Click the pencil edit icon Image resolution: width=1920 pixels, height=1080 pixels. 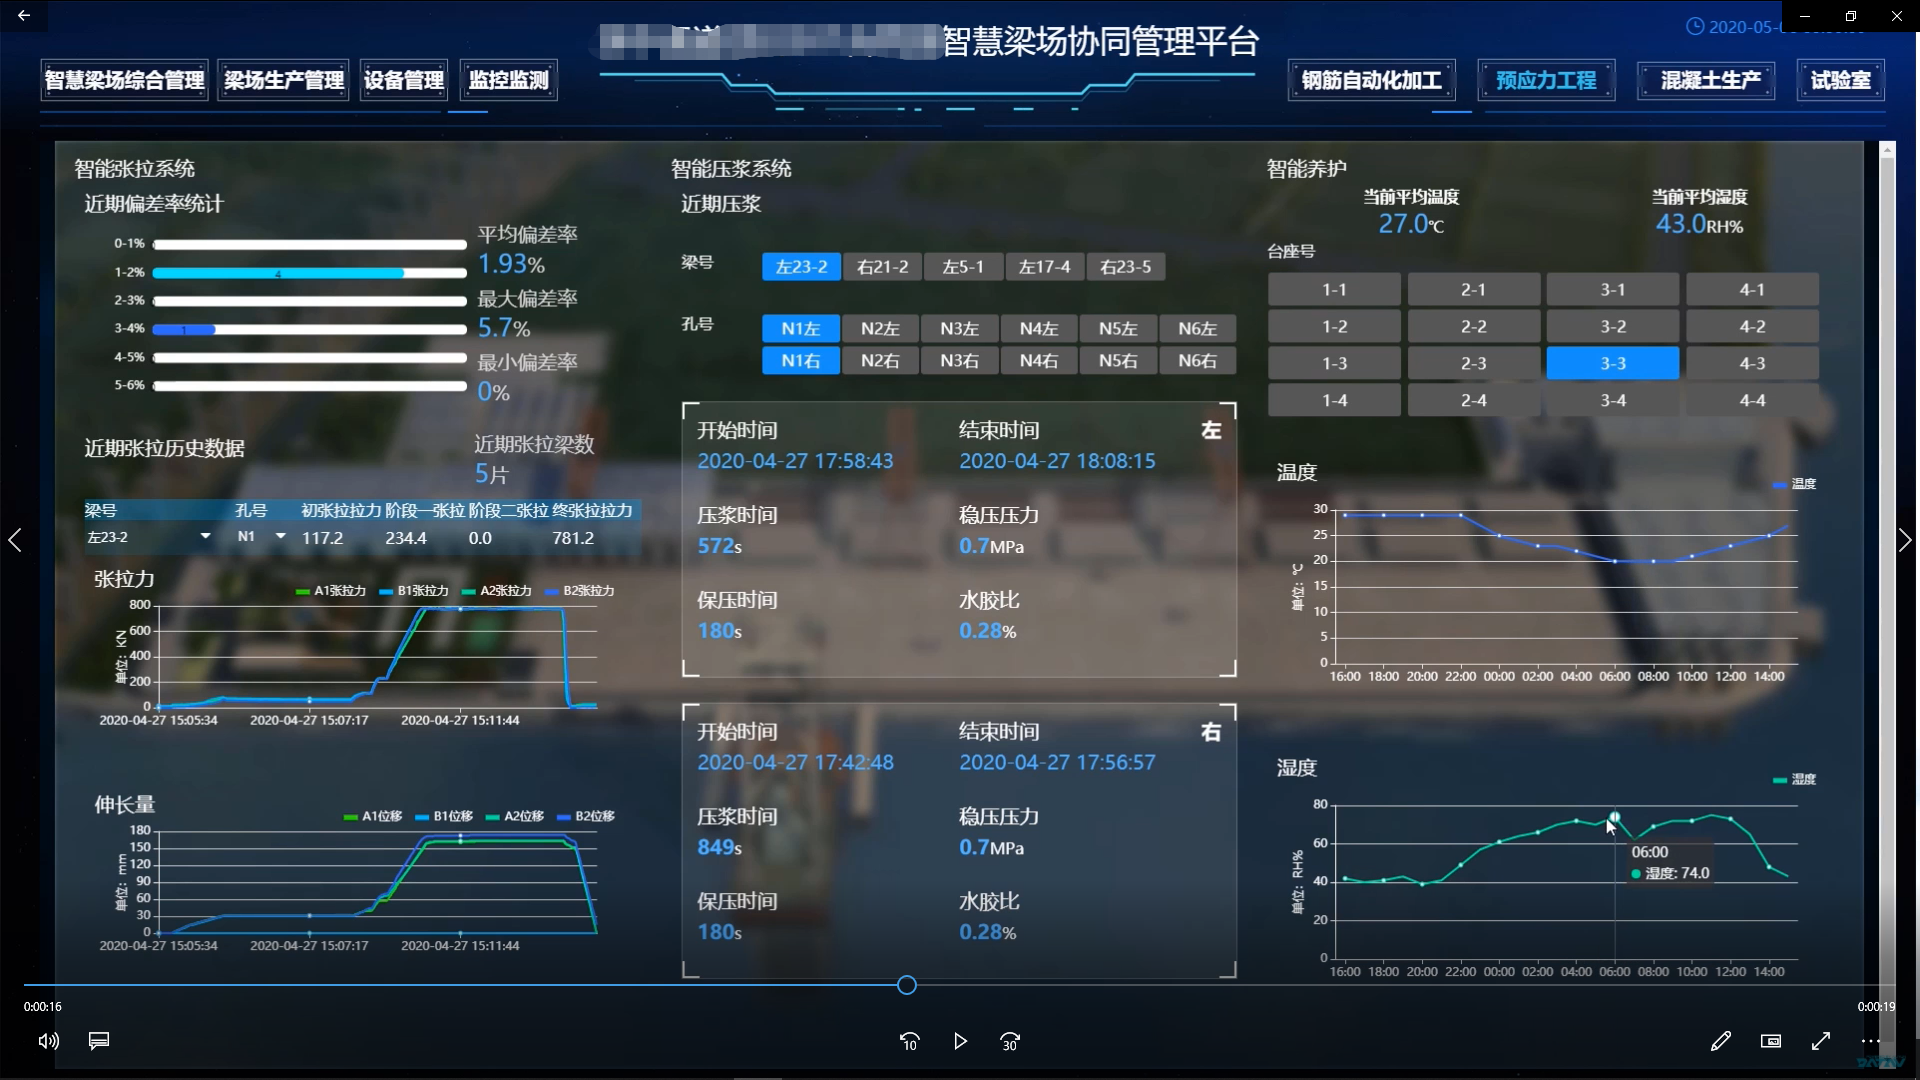tap(1720, 1041)
